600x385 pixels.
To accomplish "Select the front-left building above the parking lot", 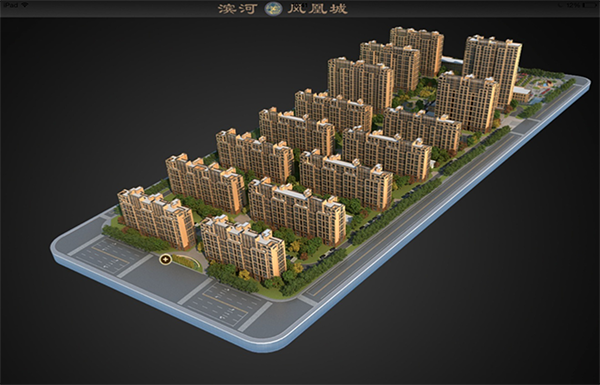I will [x=156, y=217].
